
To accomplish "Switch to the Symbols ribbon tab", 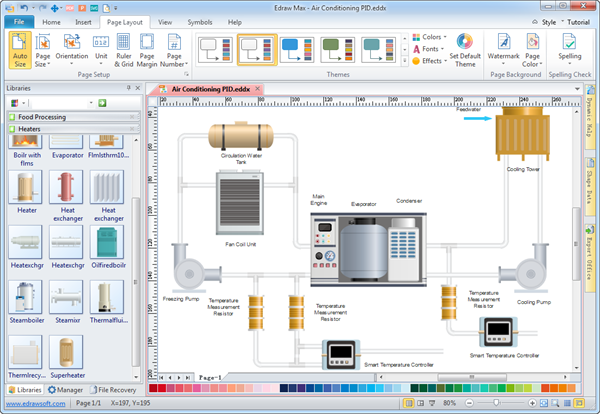I will pos(198,21).
